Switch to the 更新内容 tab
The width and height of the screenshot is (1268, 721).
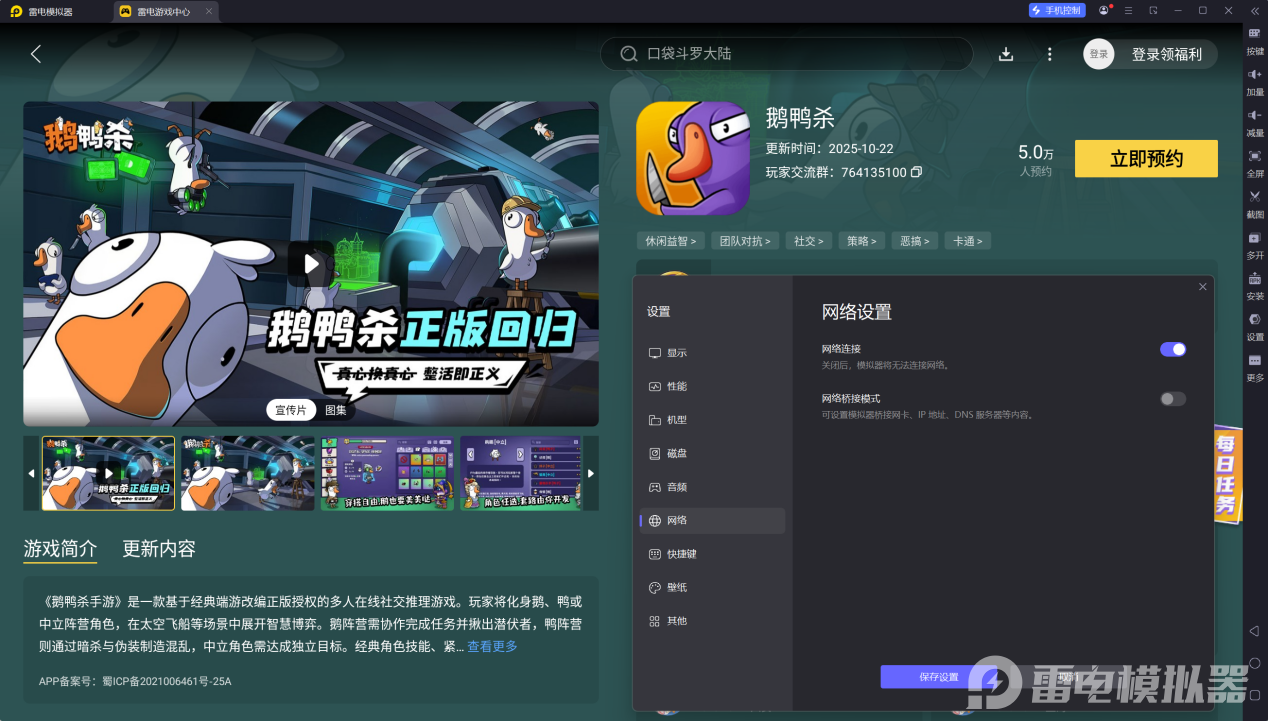coord(160,548)
